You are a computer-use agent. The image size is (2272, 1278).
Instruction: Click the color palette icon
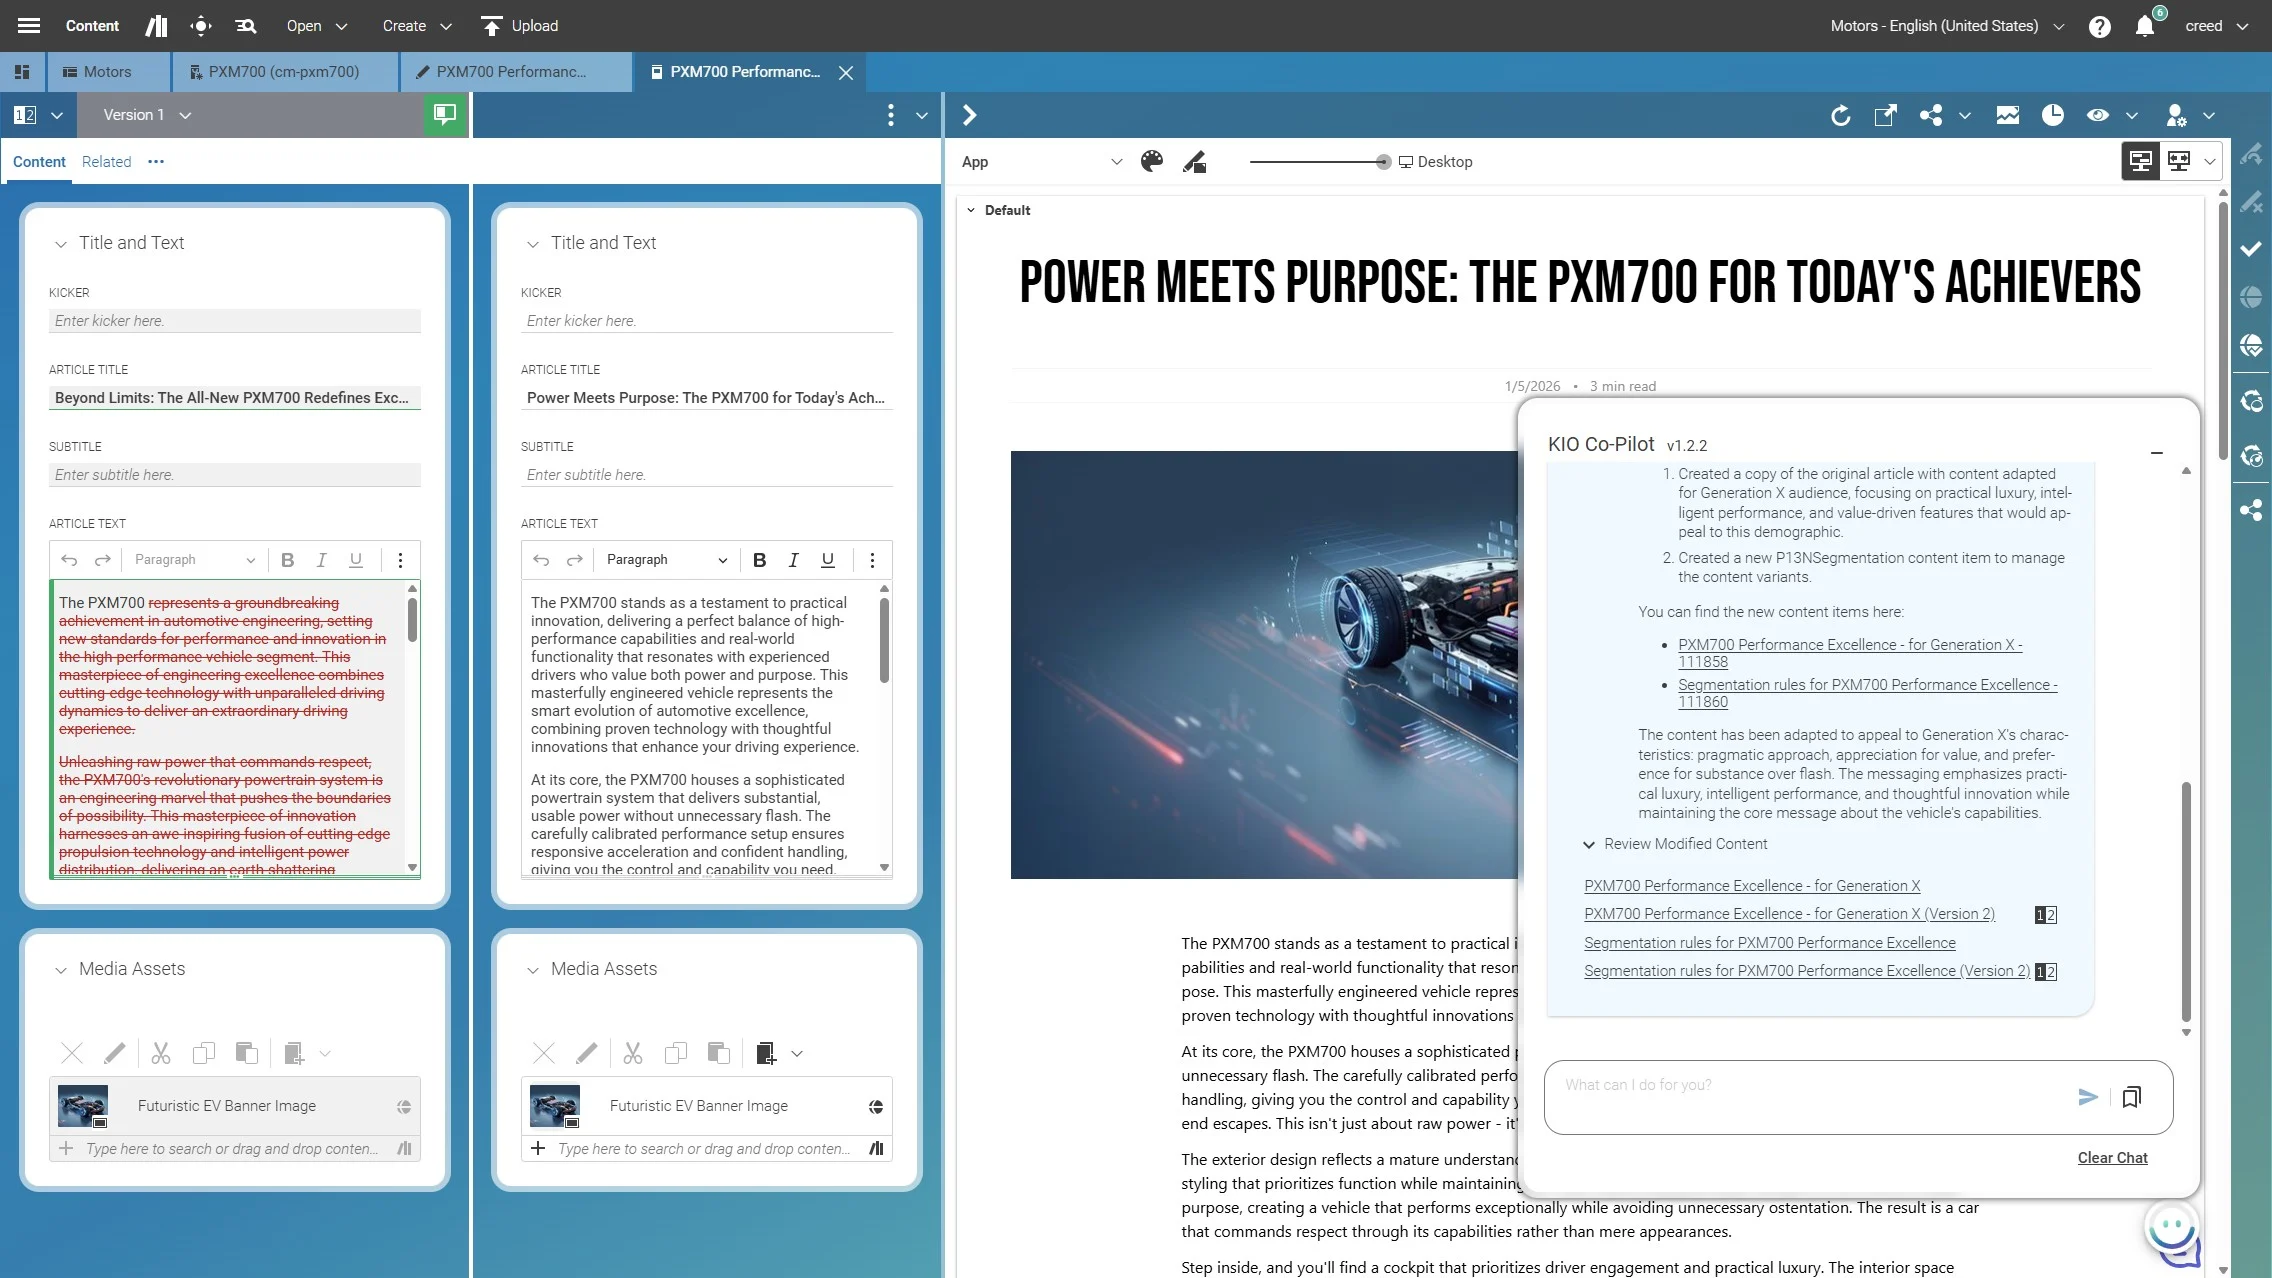pos(1152,162)
